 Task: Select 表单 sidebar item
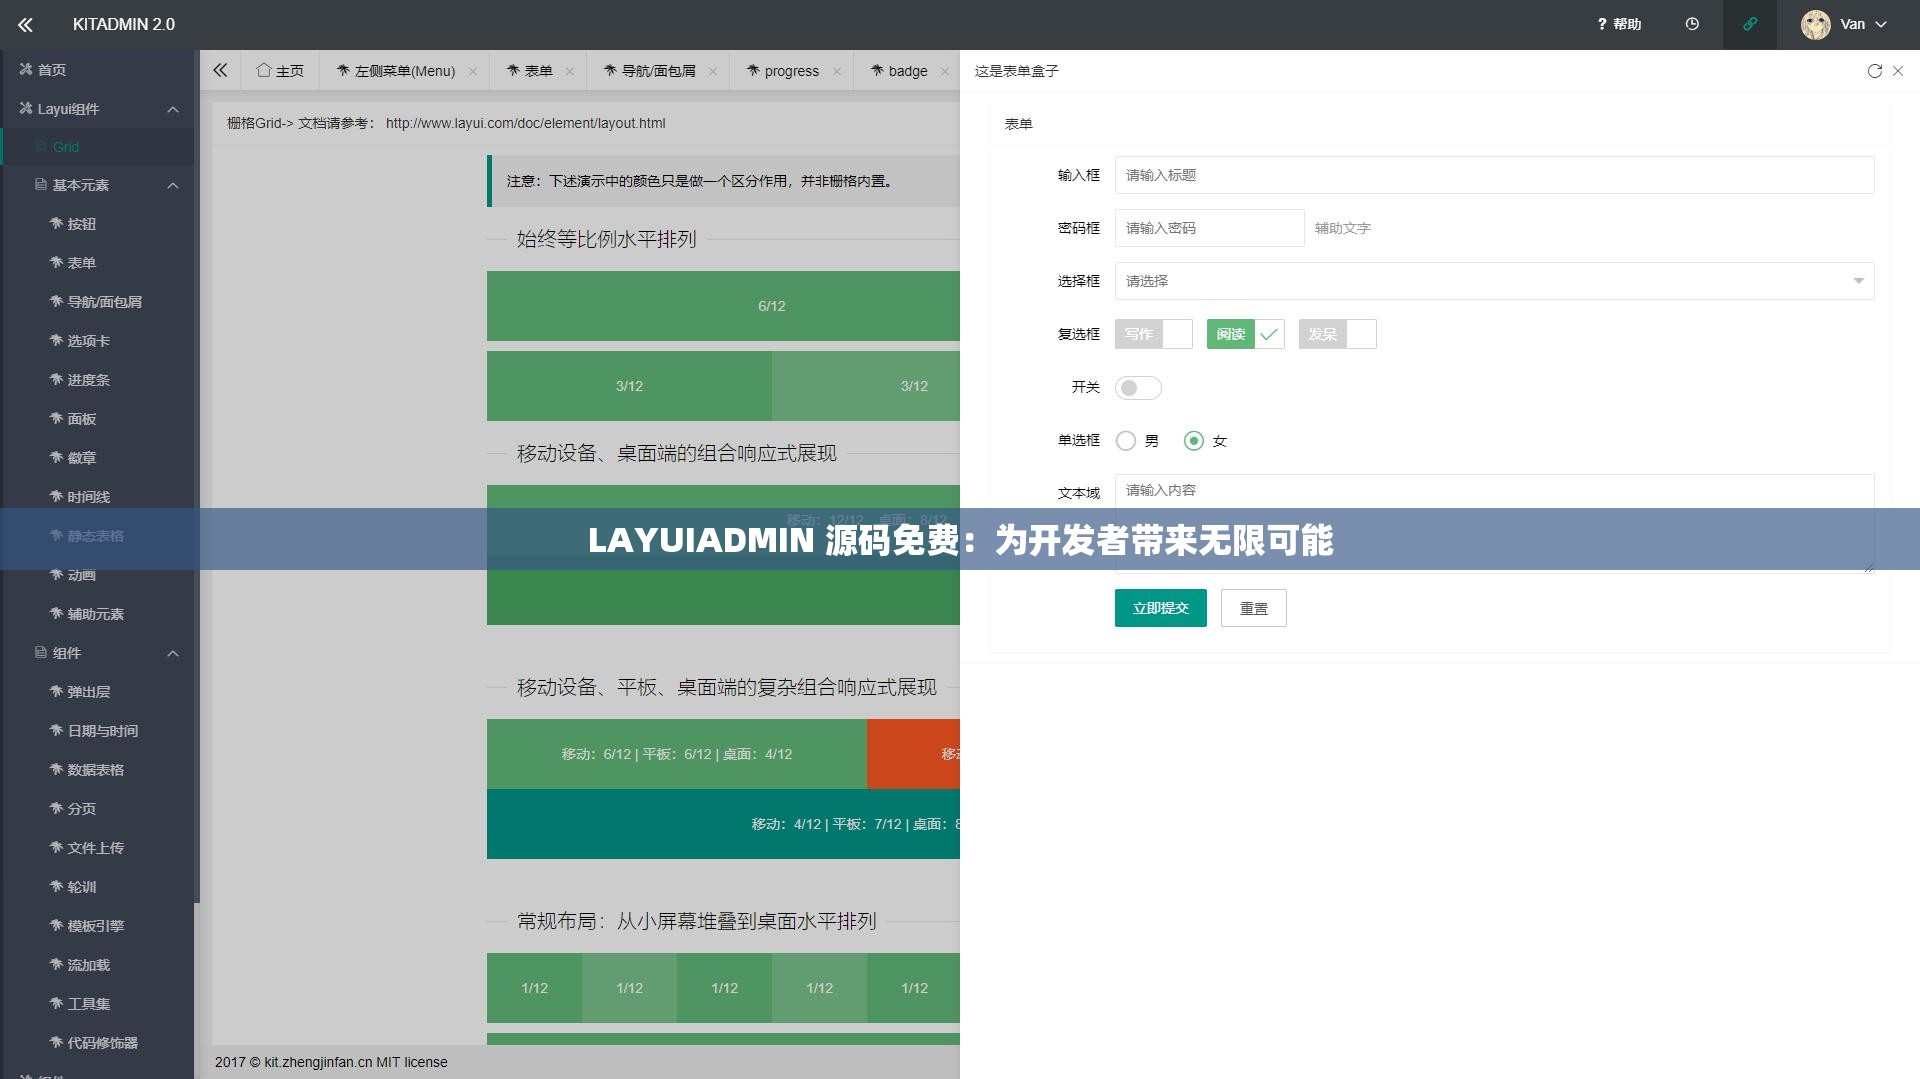[97, 263]
